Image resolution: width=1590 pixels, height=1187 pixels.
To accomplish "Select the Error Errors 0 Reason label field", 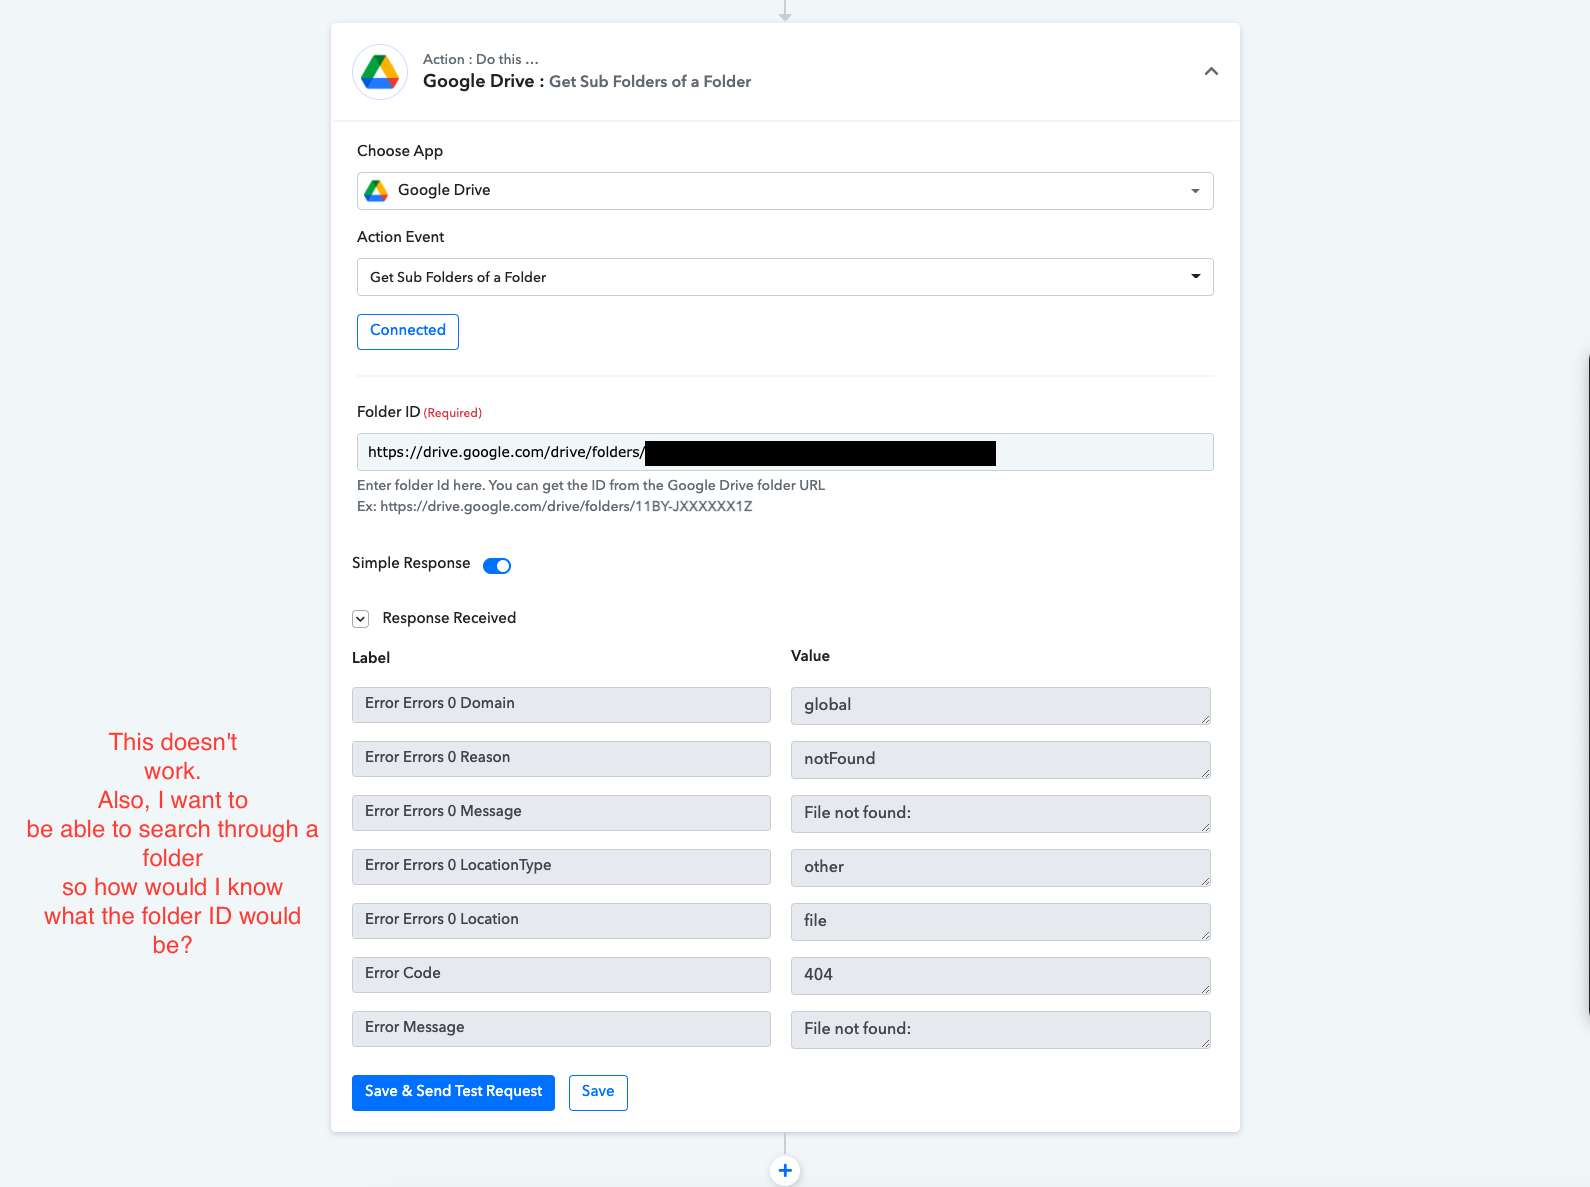I will click(x=561, y=758).
